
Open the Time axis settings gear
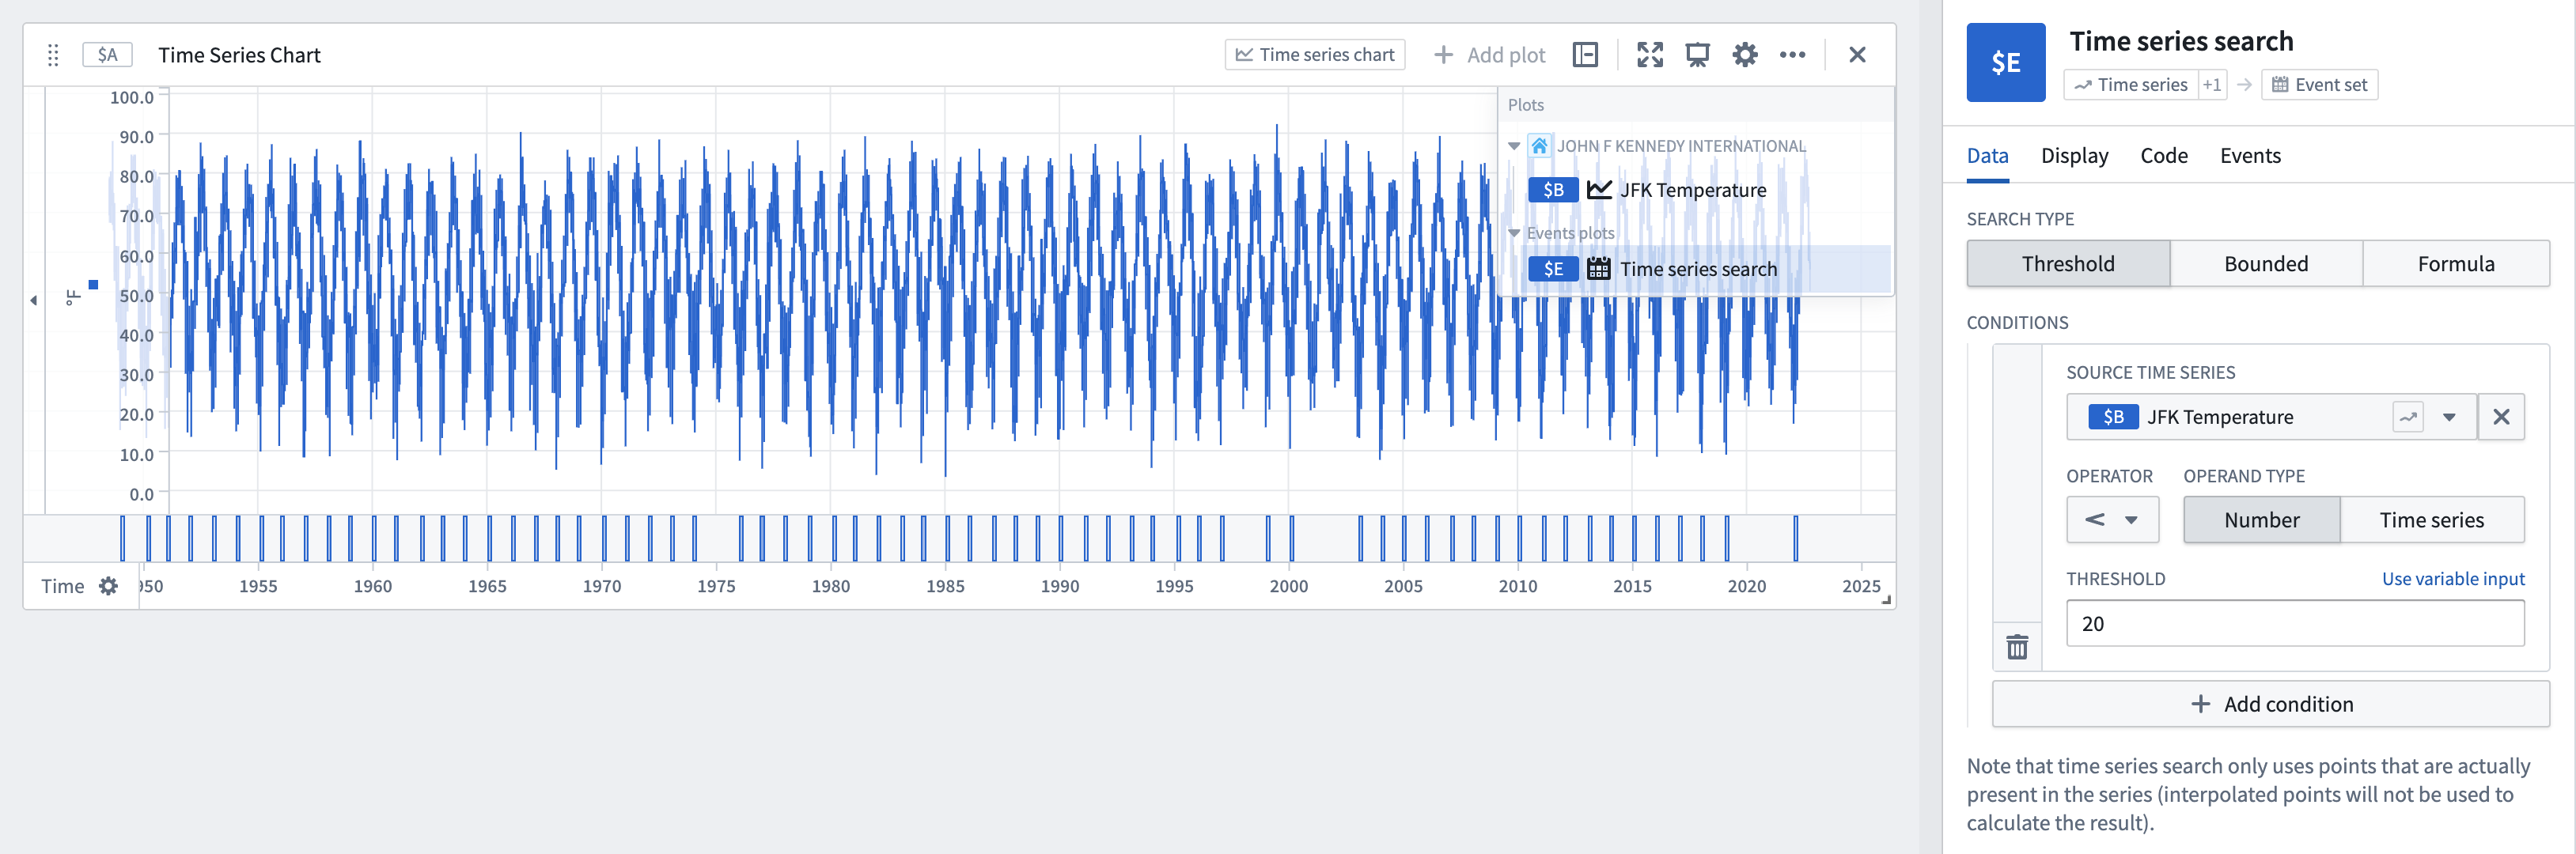click(108, 586)
